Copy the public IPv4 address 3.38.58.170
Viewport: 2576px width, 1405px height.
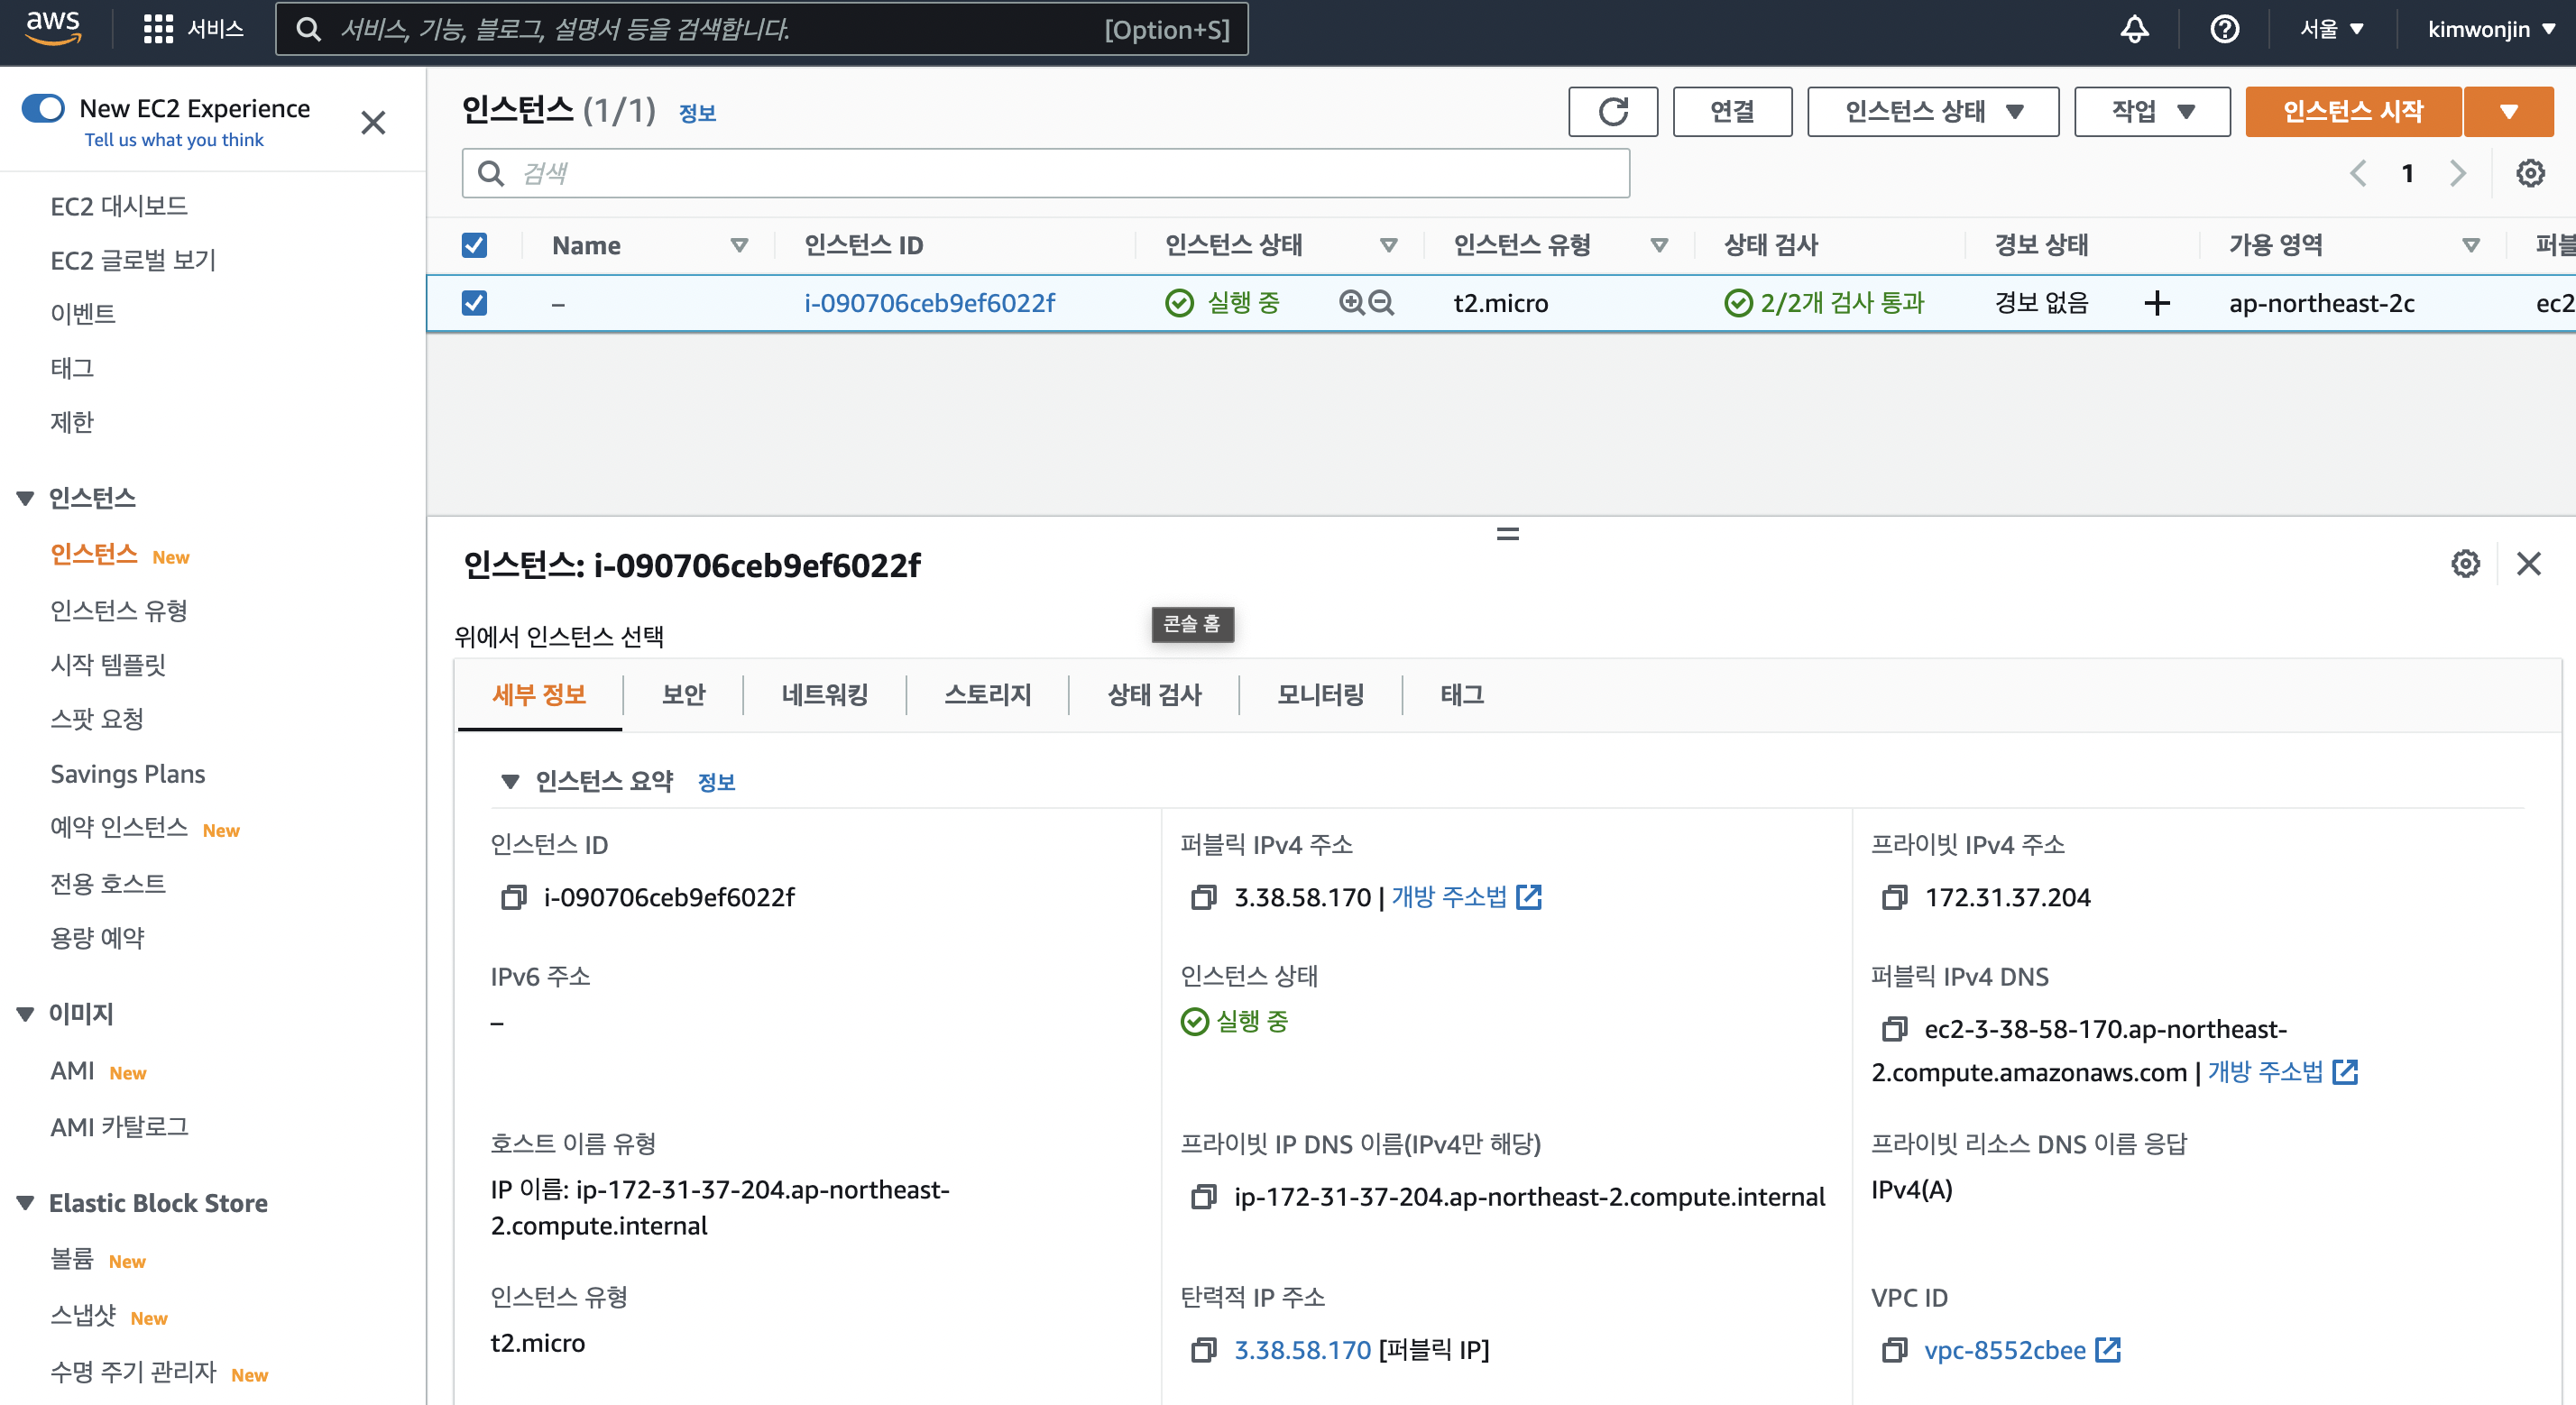point(1203,897)
